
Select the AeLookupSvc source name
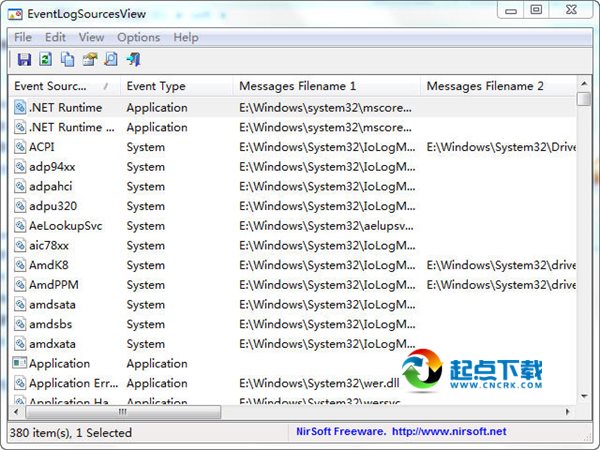point(66,226)
